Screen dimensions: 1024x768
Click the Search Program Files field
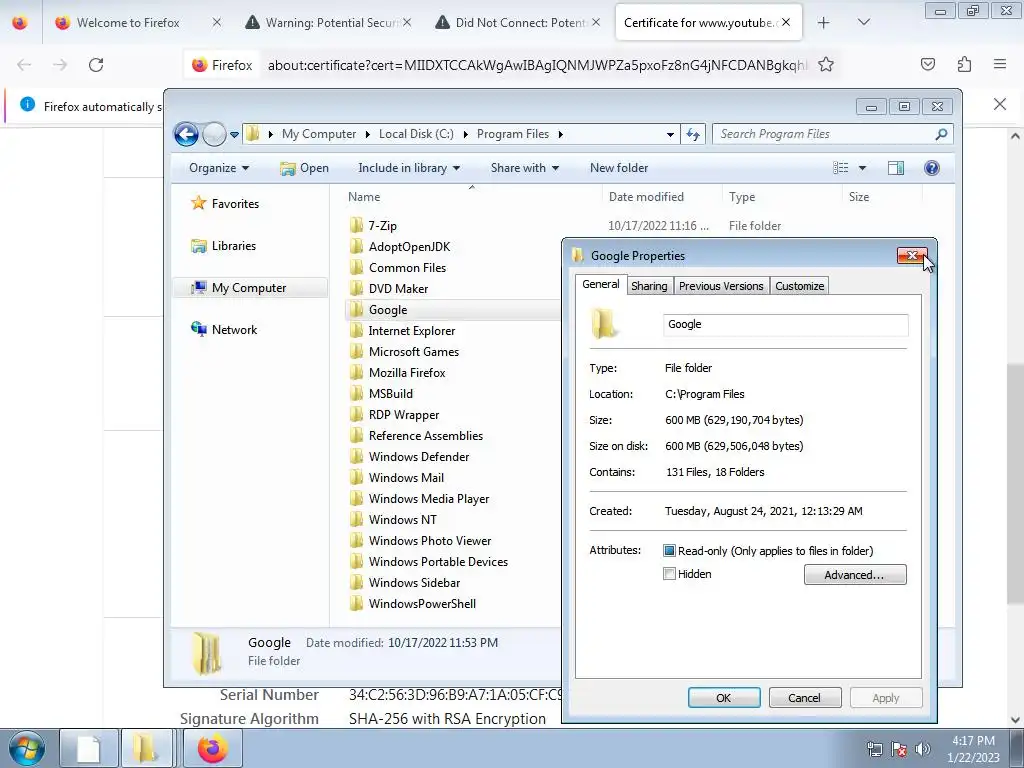(x=833, y=134)
